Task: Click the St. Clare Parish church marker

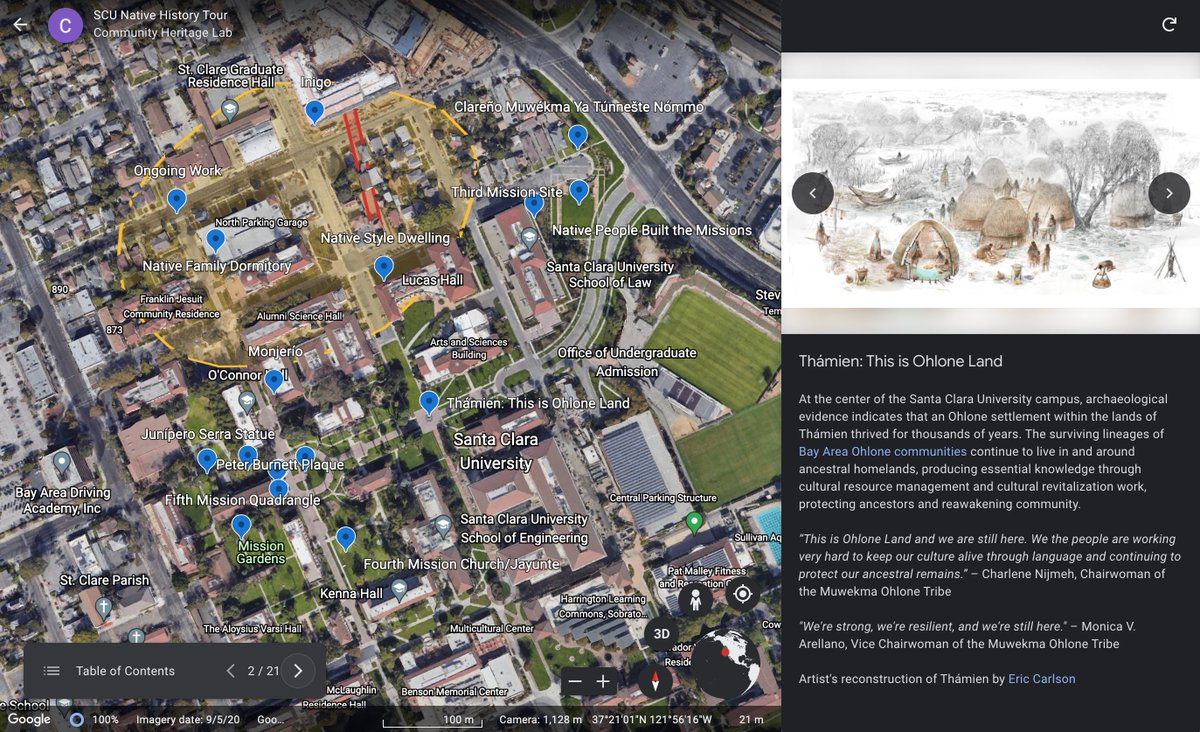Action: [x=103, y=606]
